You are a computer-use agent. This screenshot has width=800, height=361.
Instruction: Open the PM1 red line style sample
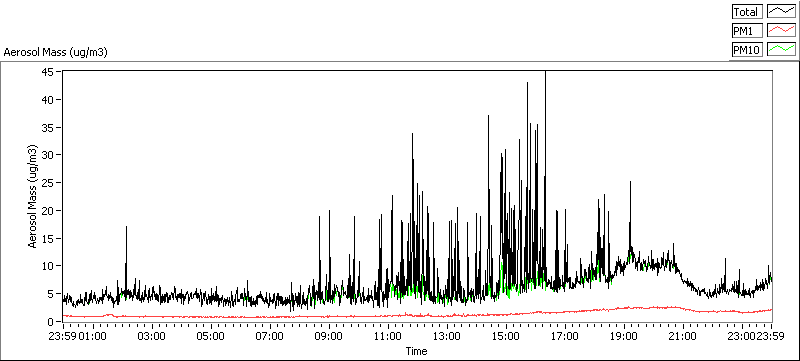pos(782,31)
